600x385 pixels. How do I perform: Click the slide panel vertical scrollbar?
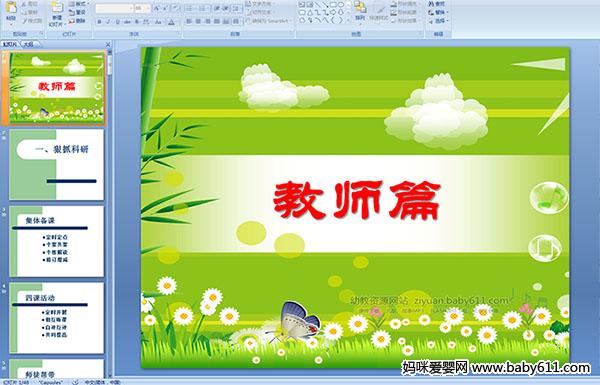point(110,214)
